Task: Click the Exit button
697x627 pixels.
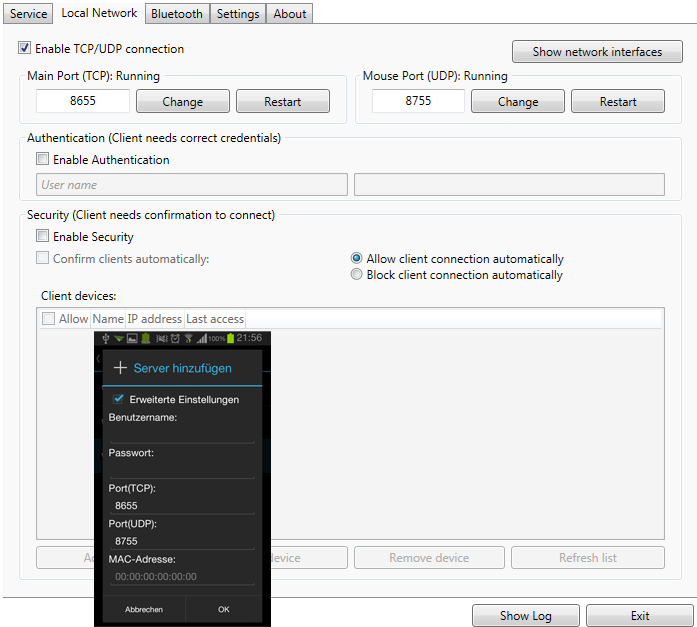Action: (640, 615)
